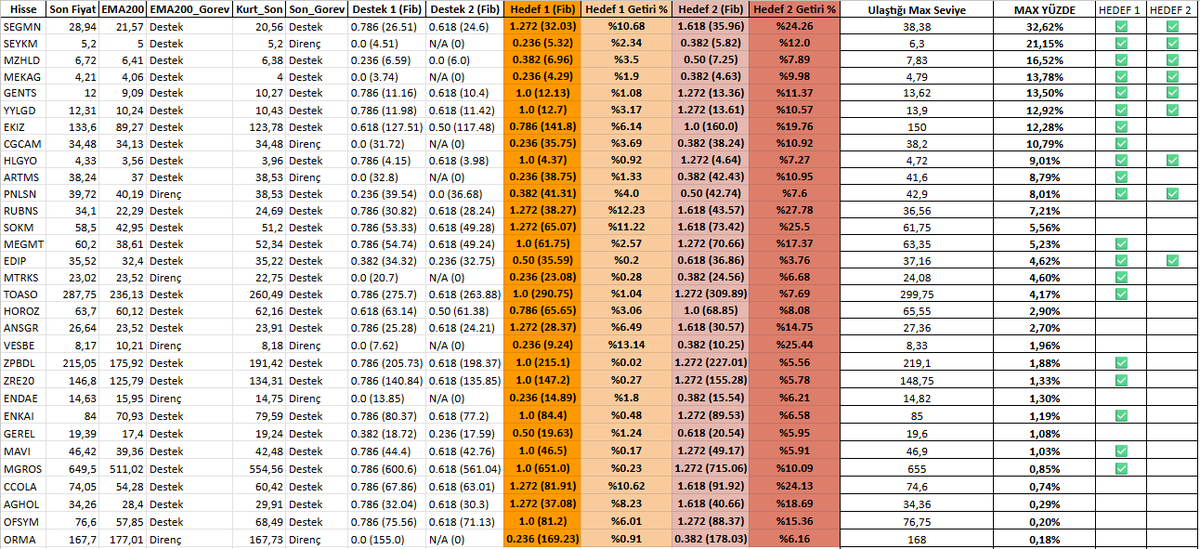Select HEDEF 1 checkmark in GENTS row
The width and height of the screenshot is (1200, 549).
(x=1120, y=94)
